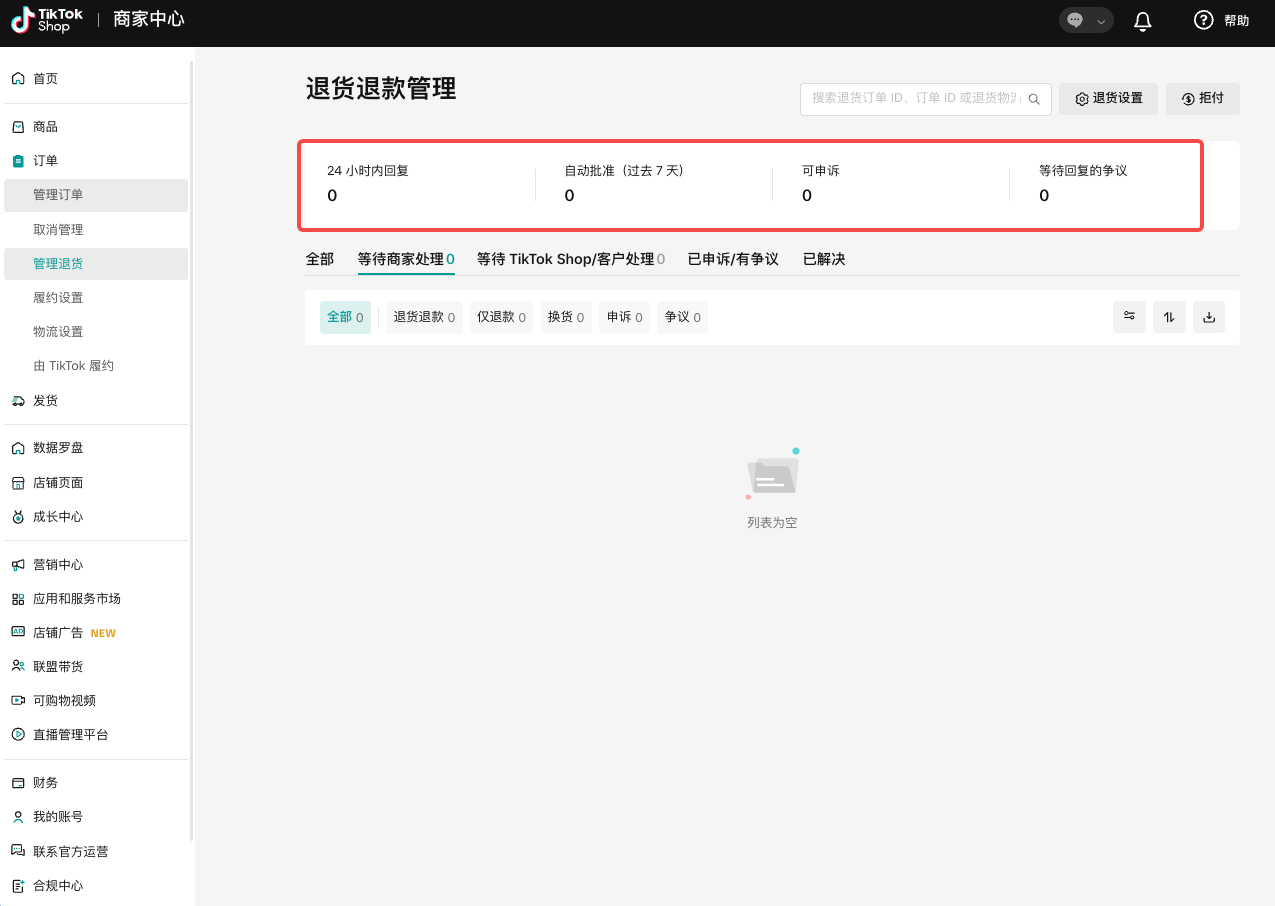
Task: Open the 财务 section icon
Action: (x=18, y=782)
